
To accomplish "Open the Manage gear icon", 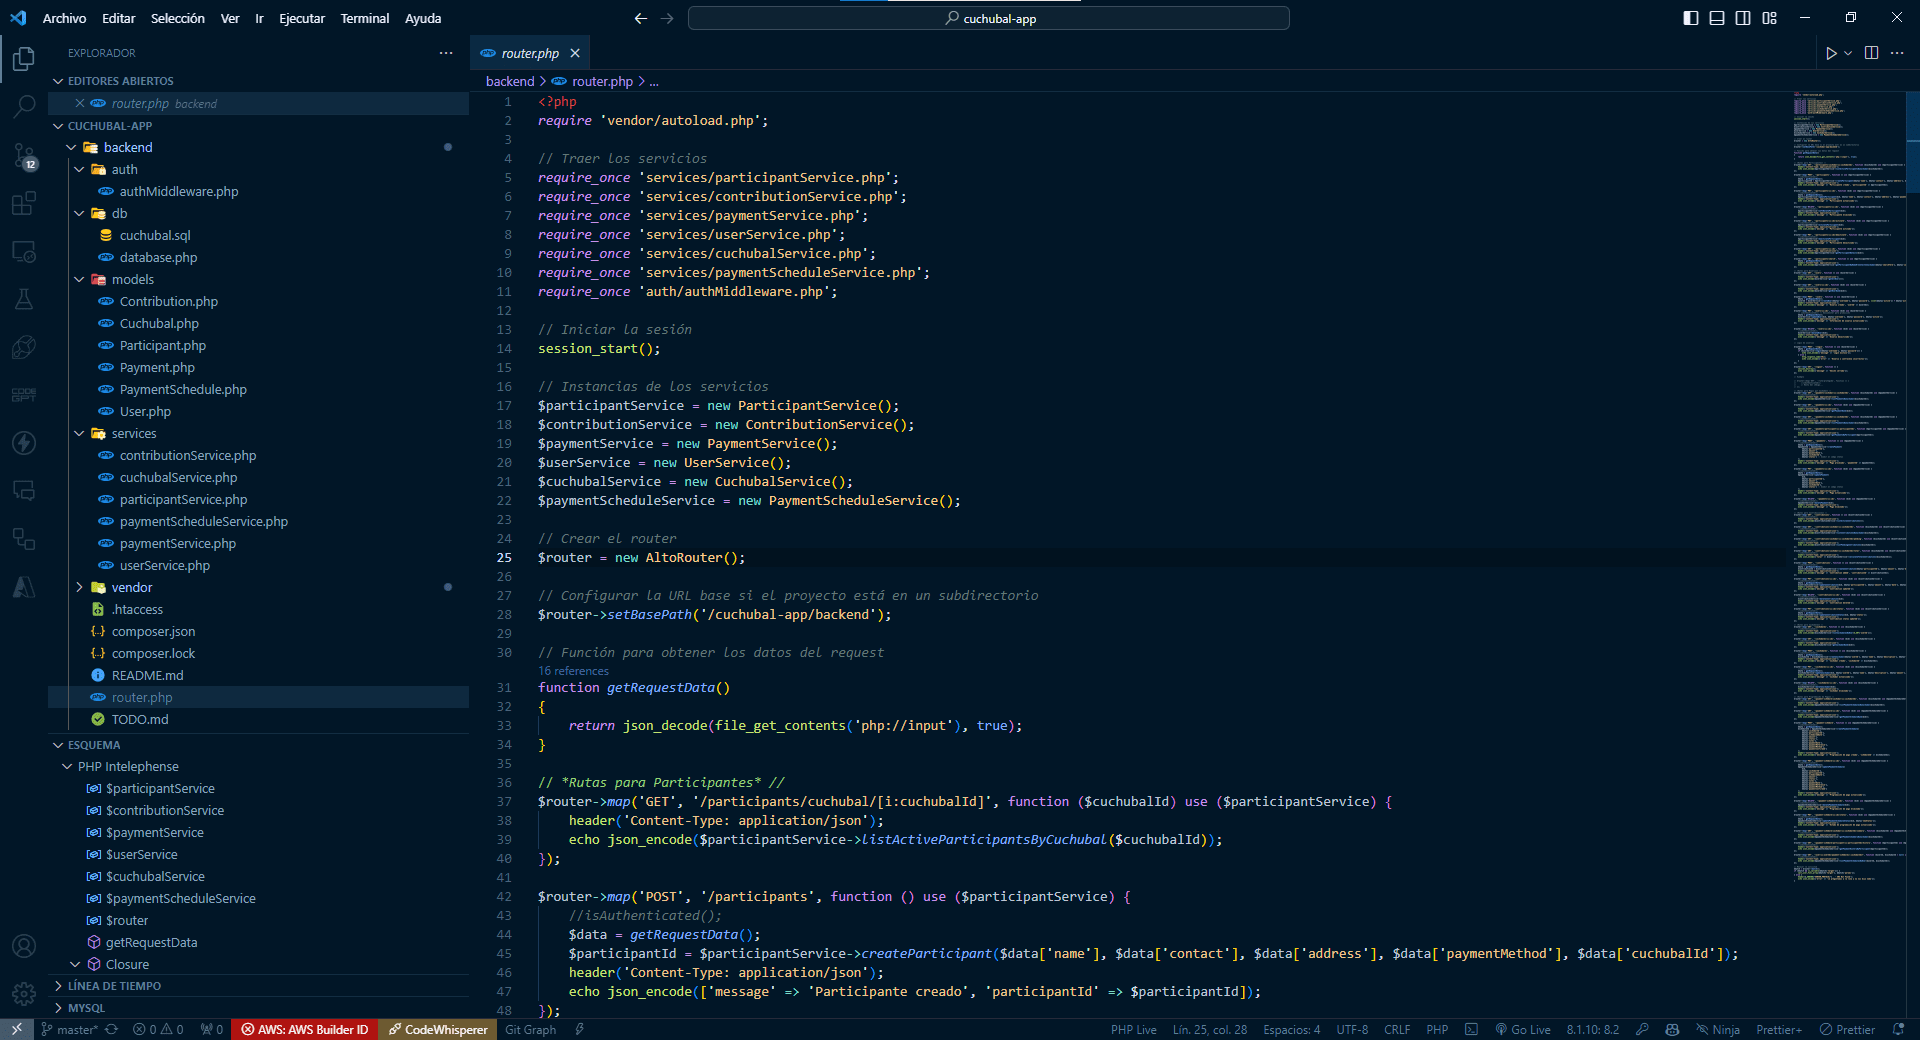I will click(24, 994).
